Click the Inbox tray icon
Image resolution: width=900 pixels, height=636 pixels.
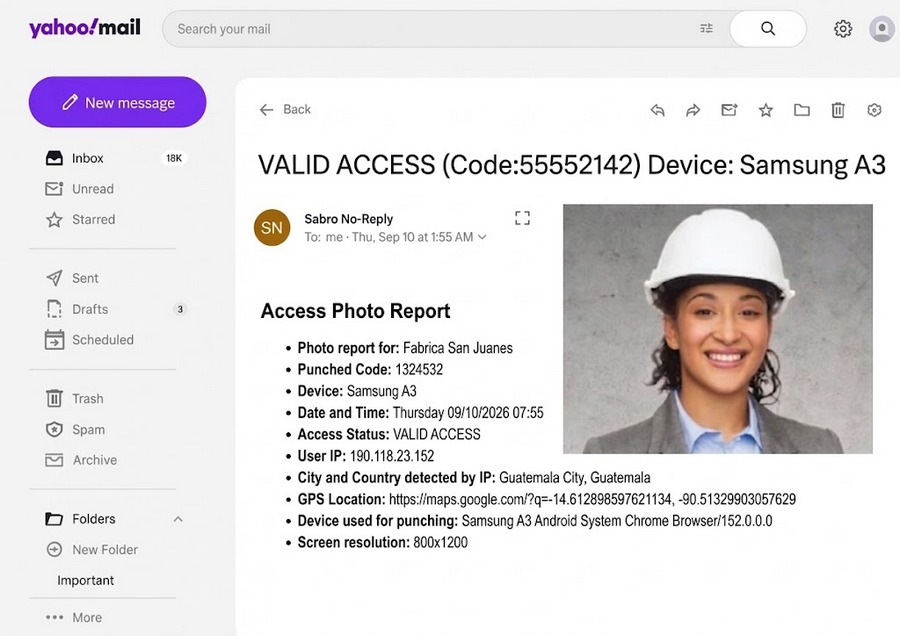54,158
